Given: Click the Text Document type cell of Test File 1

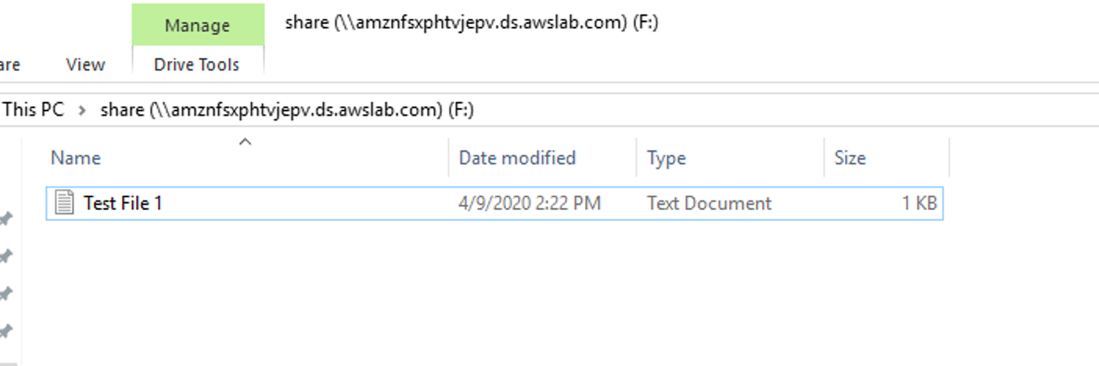Looking at the screenshot, I should click(x=709, y=203).
